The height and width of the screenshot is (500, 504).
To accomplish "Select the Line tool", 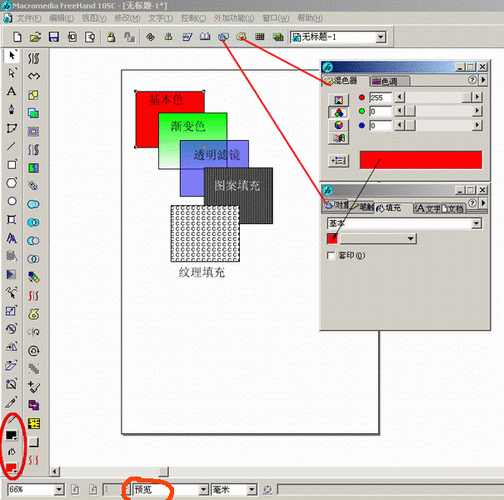I will point(12,146).
